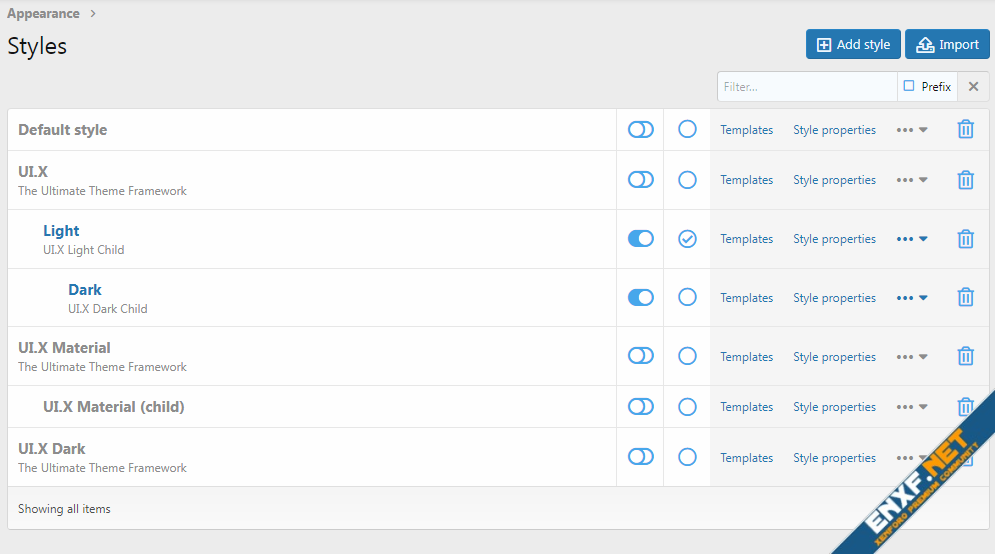
Task: Click the Filter input field
Action: [x=806, y=87]
